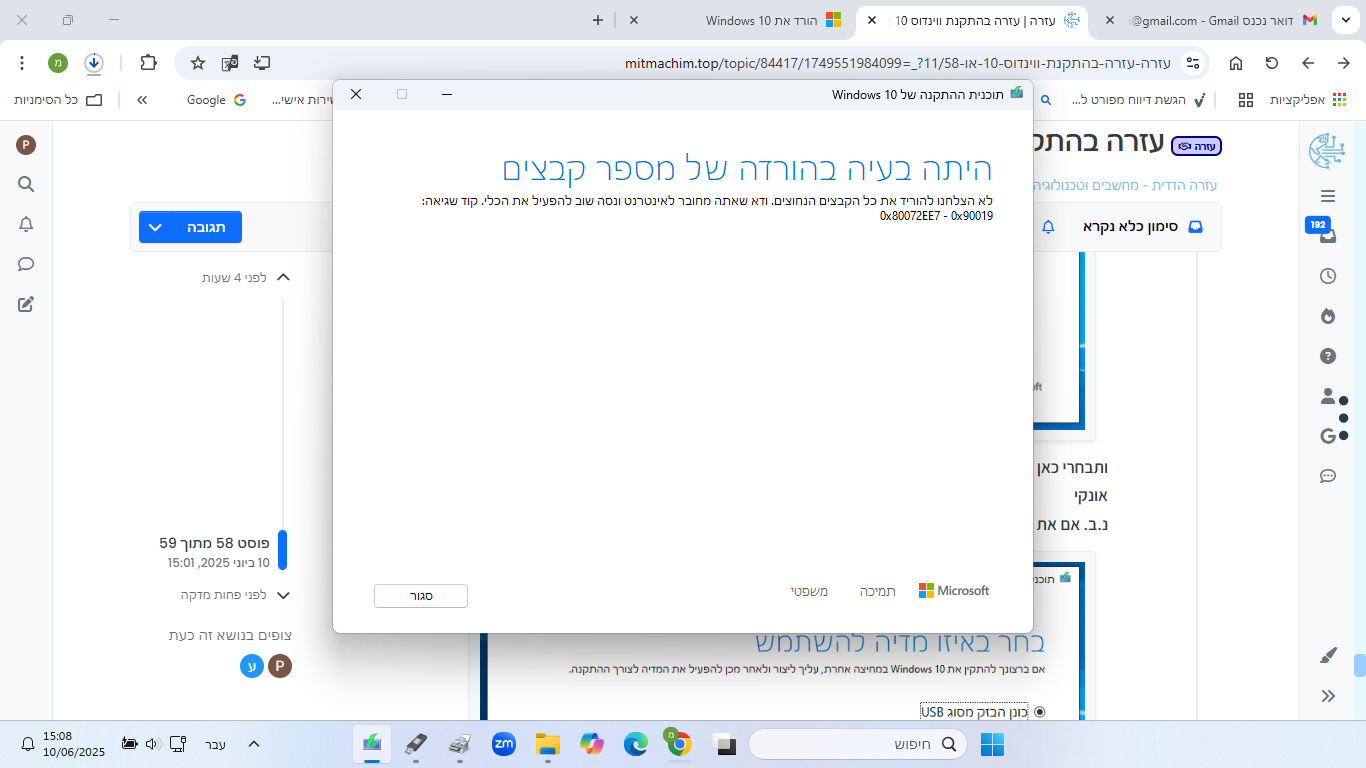Select the USB flash drive radio option
1366x768 pixels.
tap(1039, 712)
